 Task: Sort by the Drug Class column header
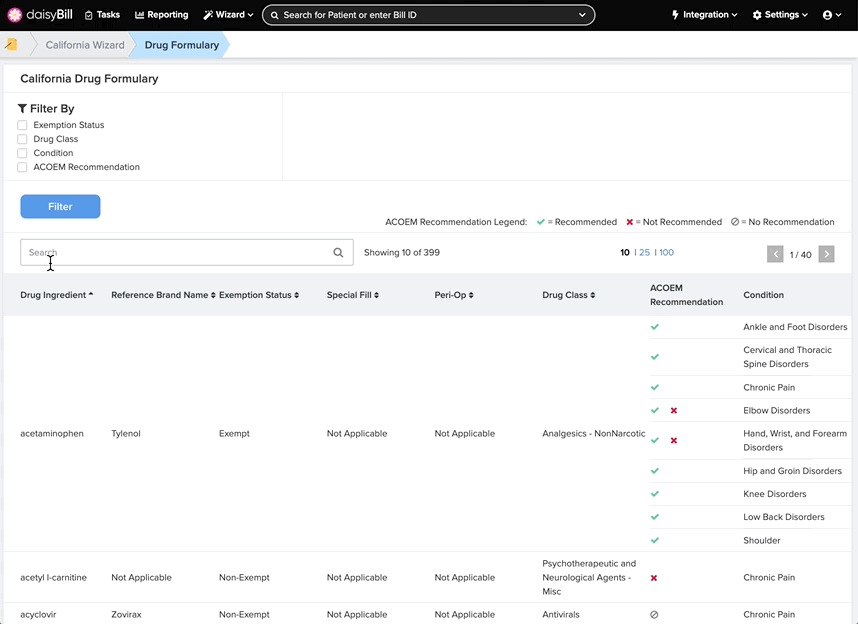tap(569, 295)
